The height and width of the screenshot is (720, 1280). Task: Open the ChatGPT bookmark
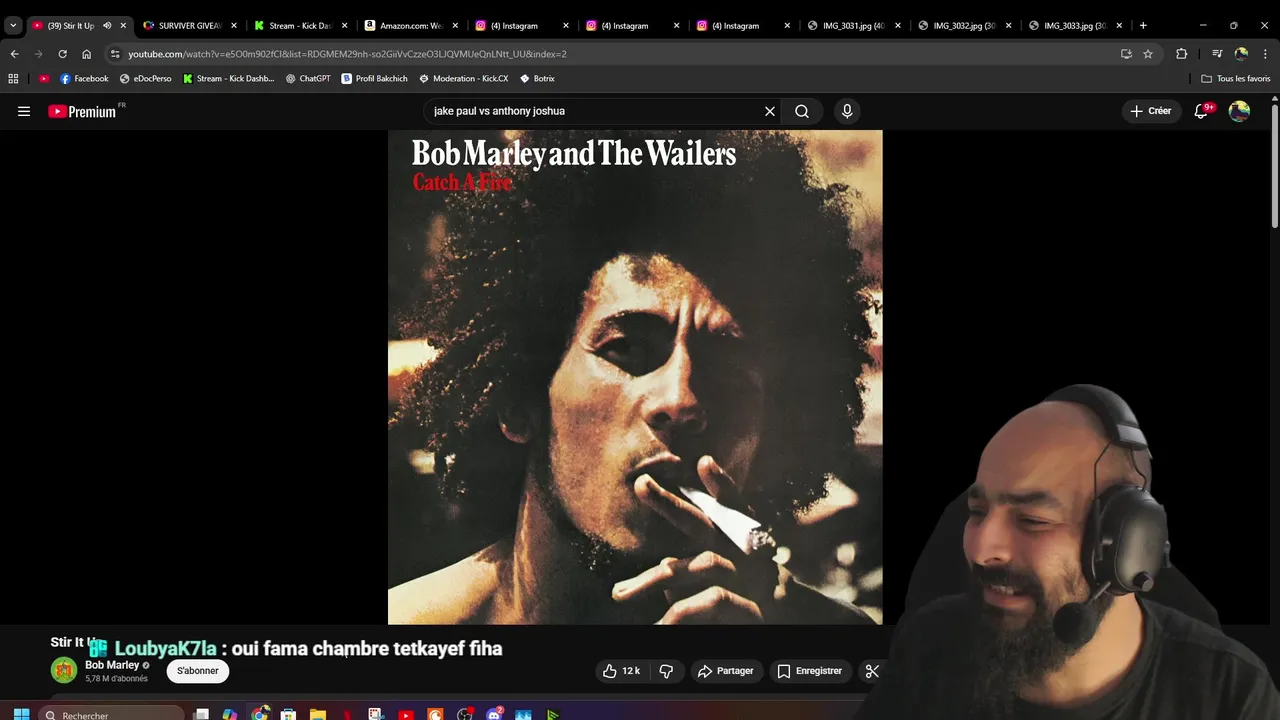point(308,78)
